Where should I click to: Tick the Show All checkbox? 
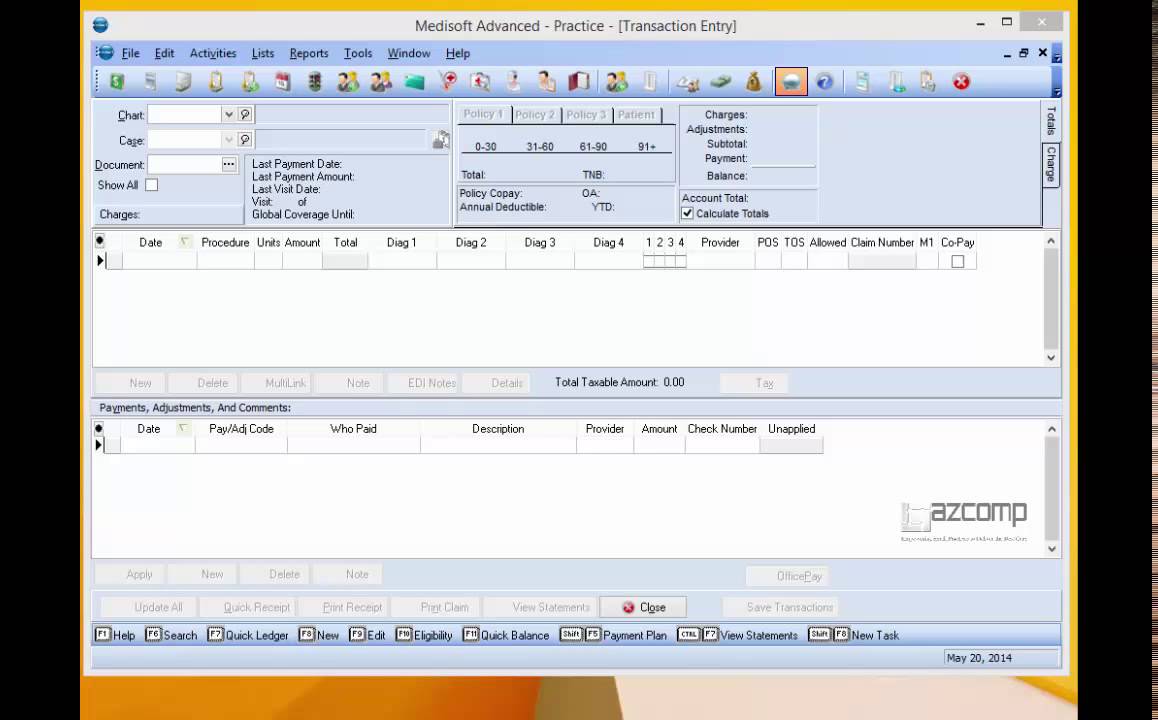(151, 185)
